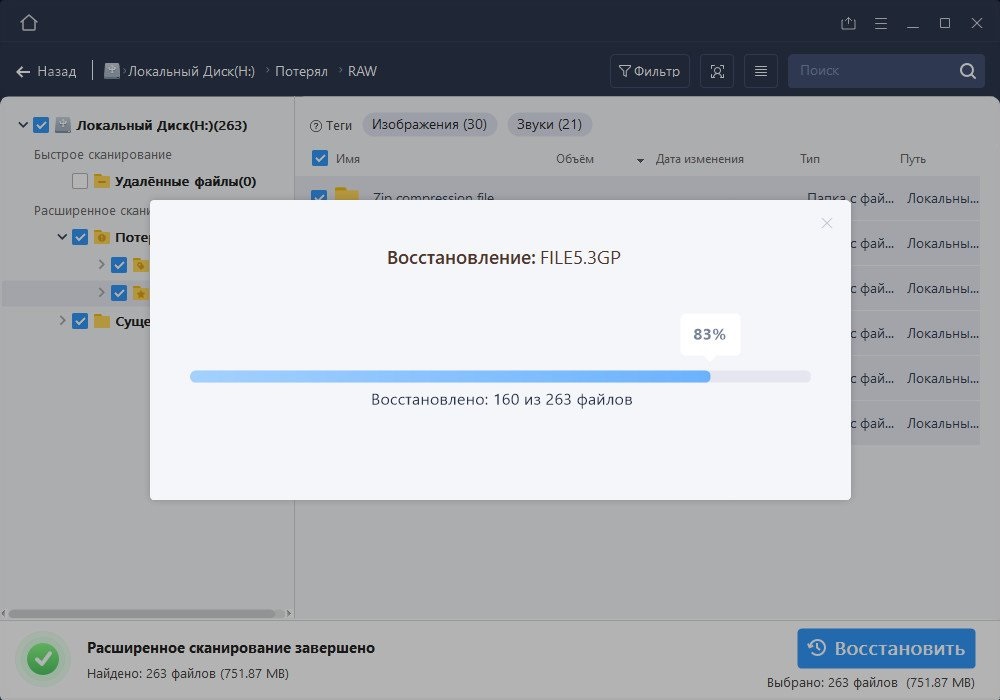
Task: Close the recovery progress dialog
Action: [826, 223]
